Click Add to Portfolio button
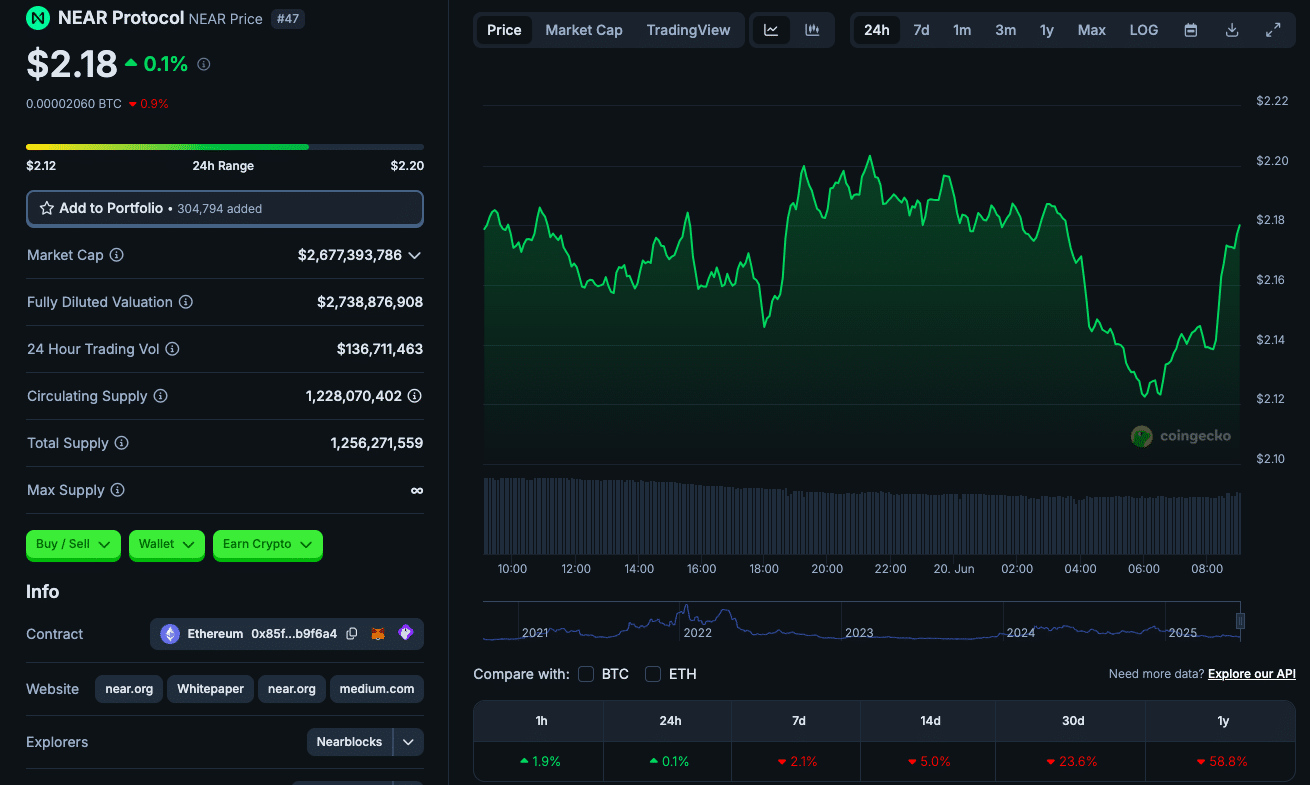 225,209
